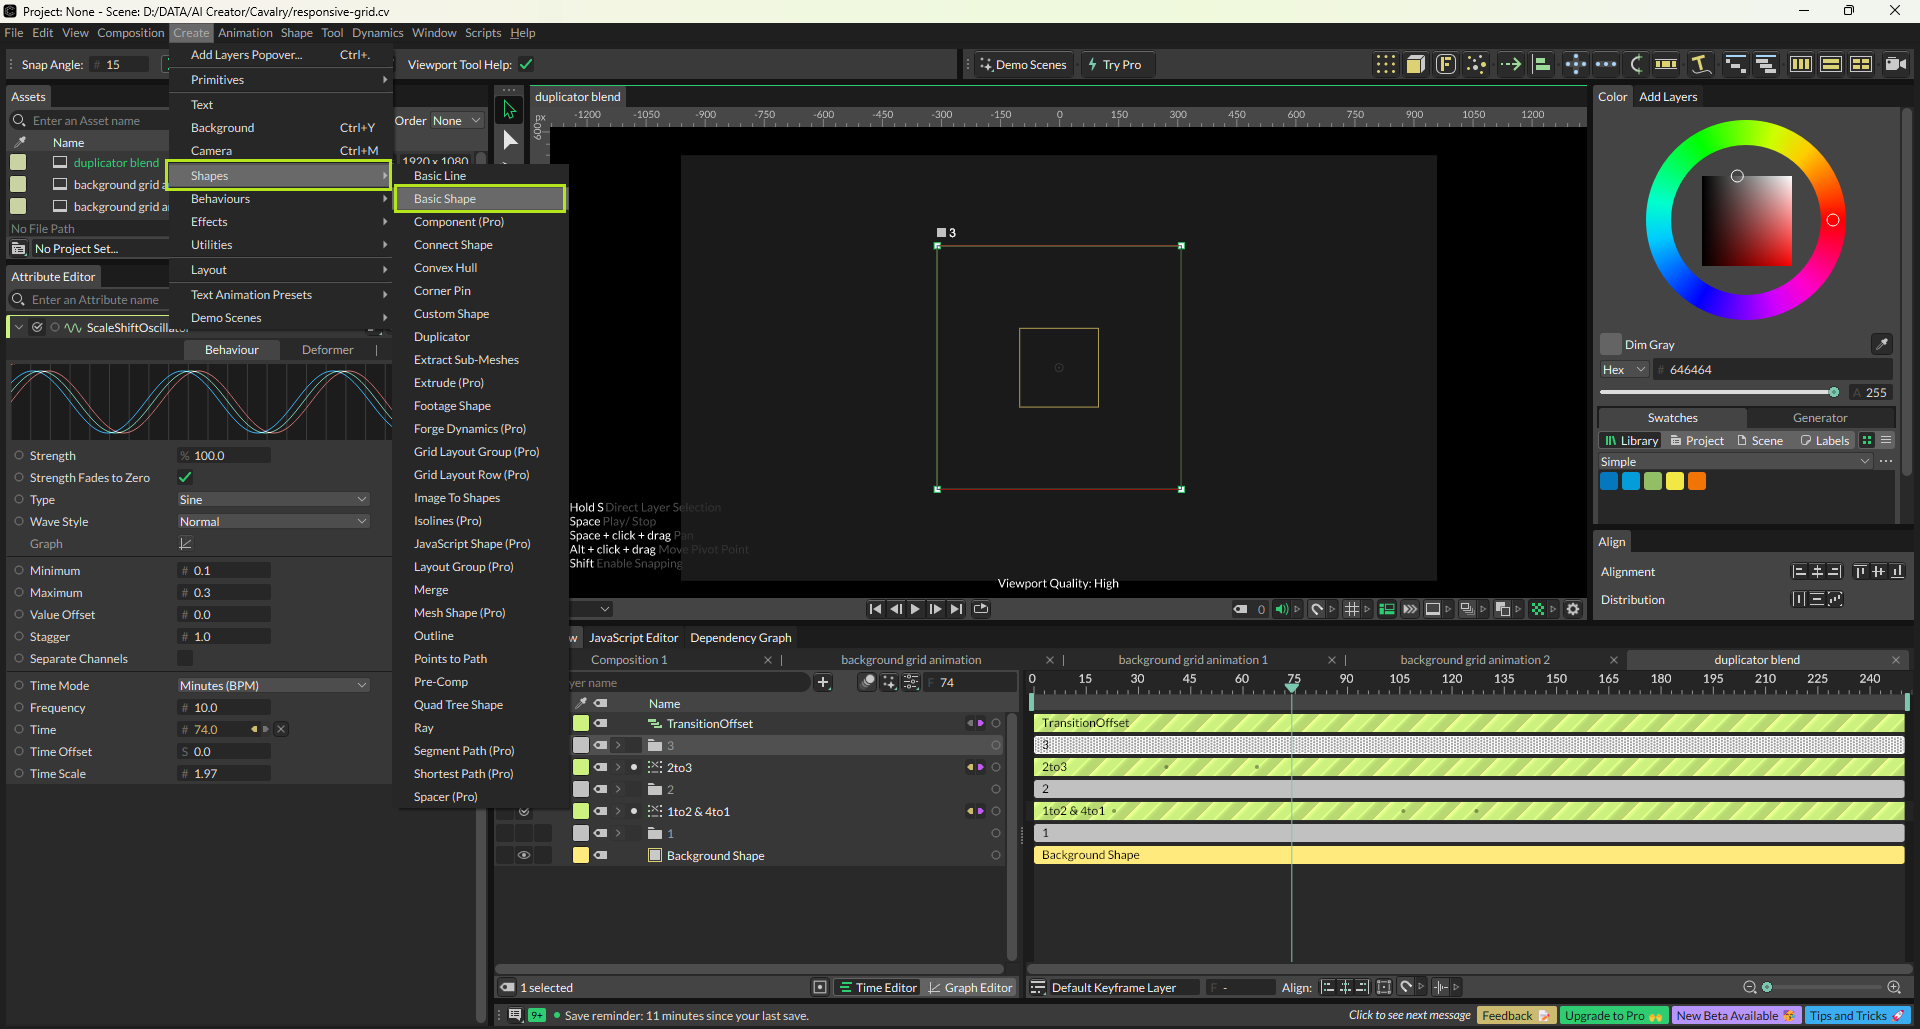Open the Wave Style dropdown
The width and height of the screenshot is (1920, 1029).
(x=273, y=522)
